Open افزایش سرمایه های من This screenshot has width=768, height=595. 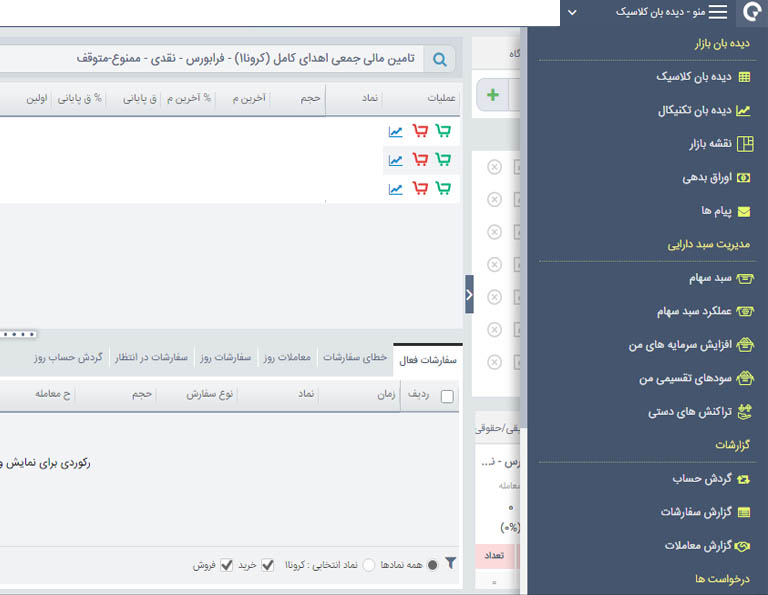pos(691,345)
